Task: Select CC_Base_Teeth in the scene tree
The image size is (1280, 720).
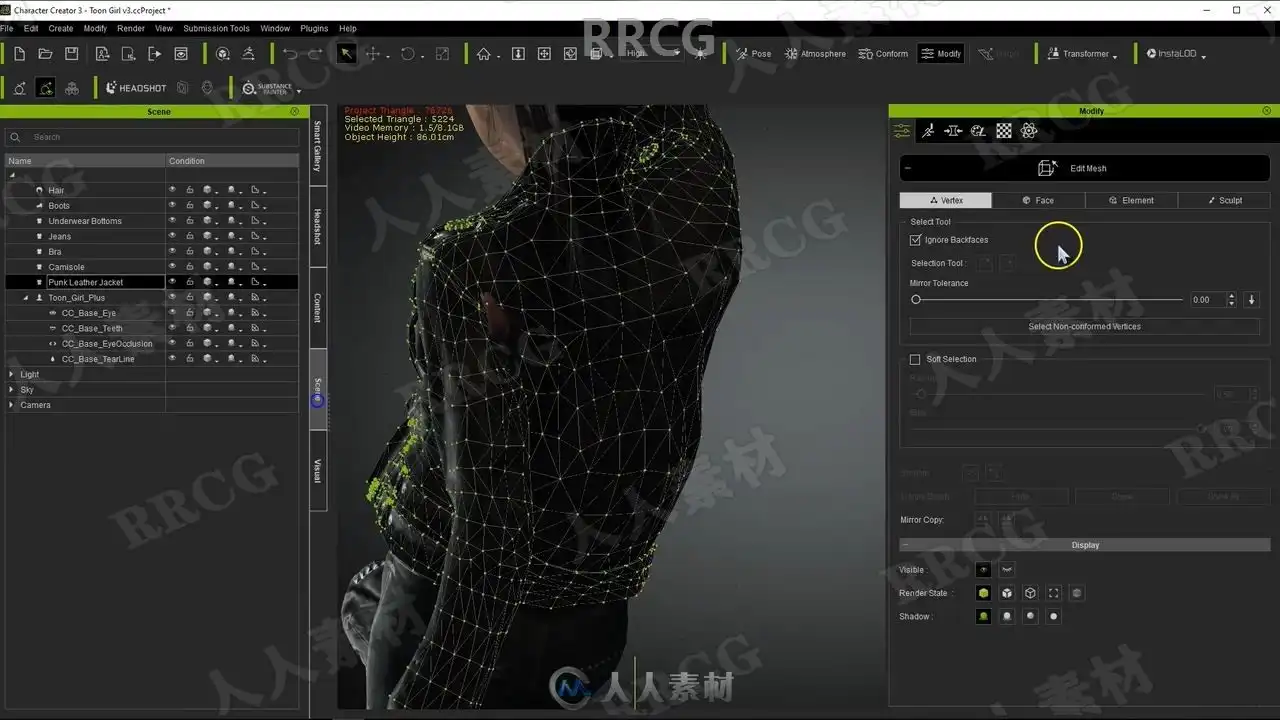Action: point(92,328)
